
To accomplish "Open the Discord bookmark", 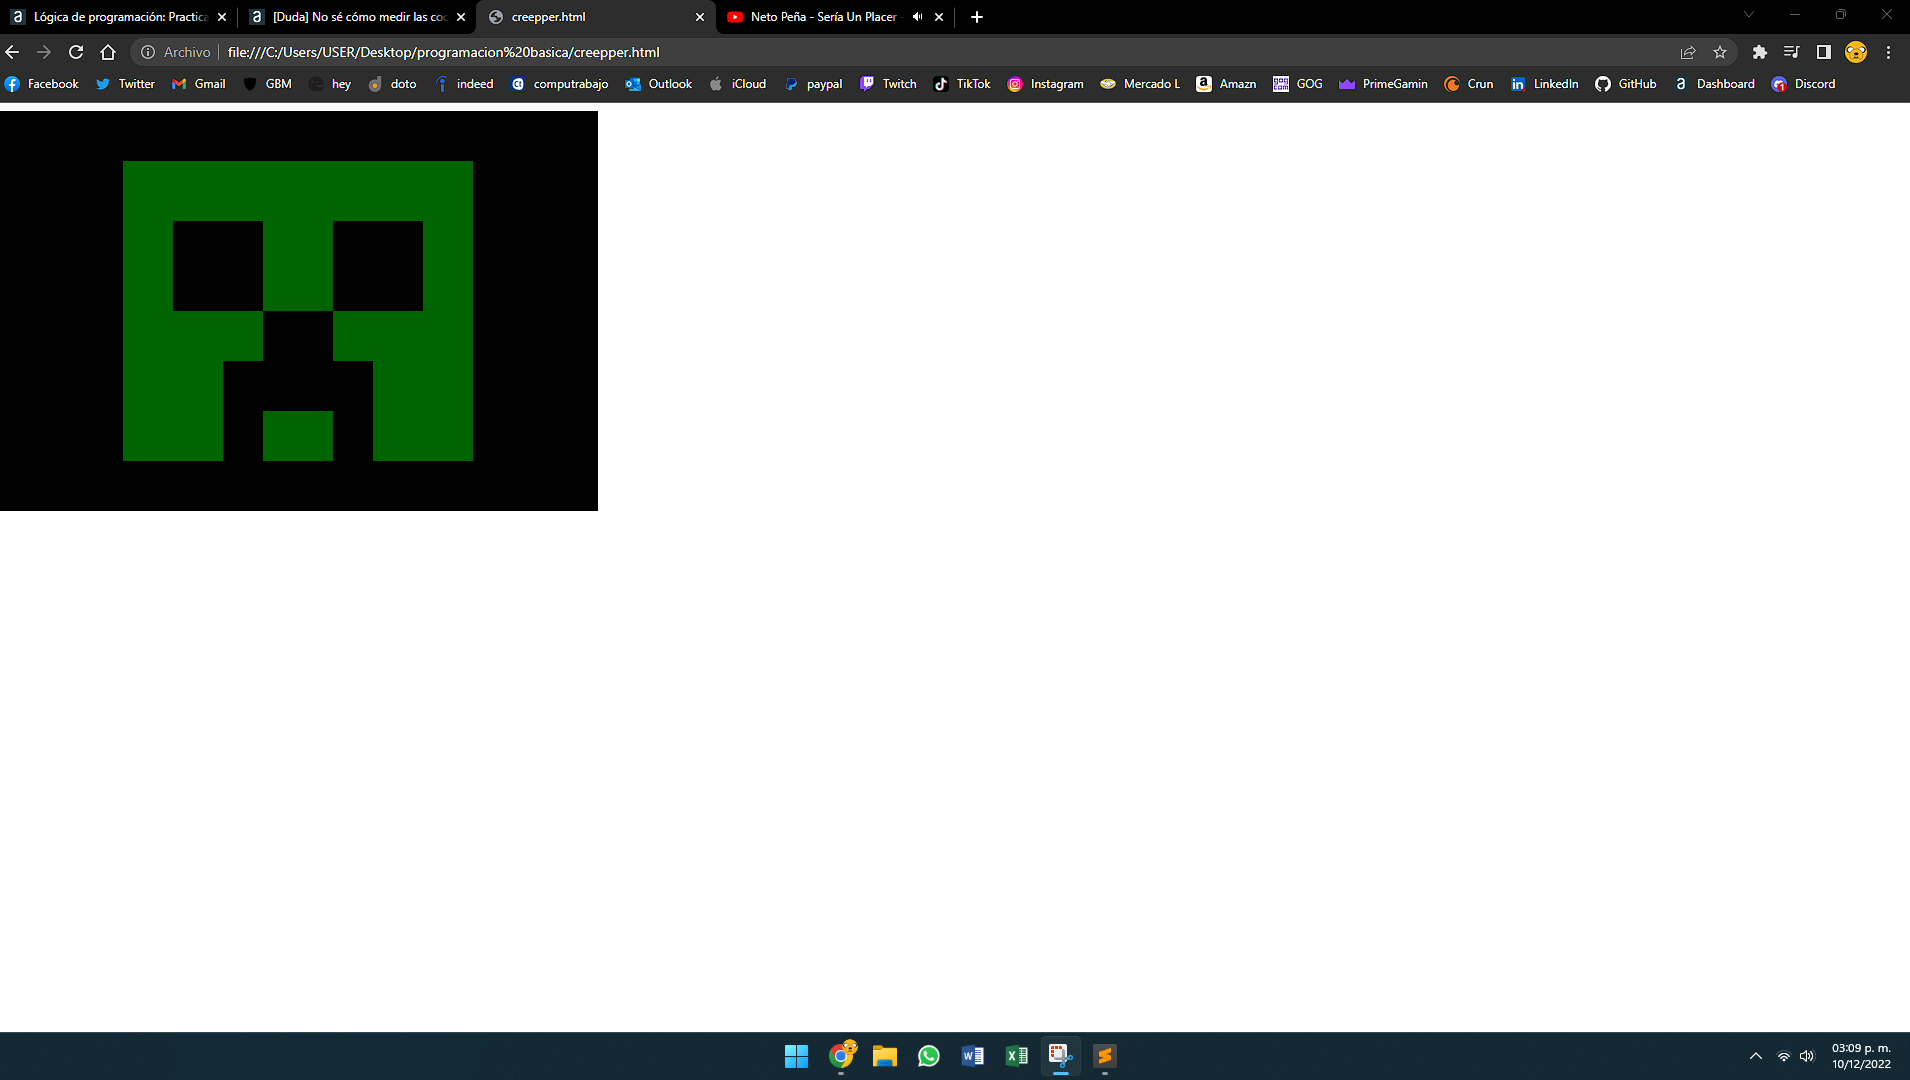I will [x=1804, y=84].
